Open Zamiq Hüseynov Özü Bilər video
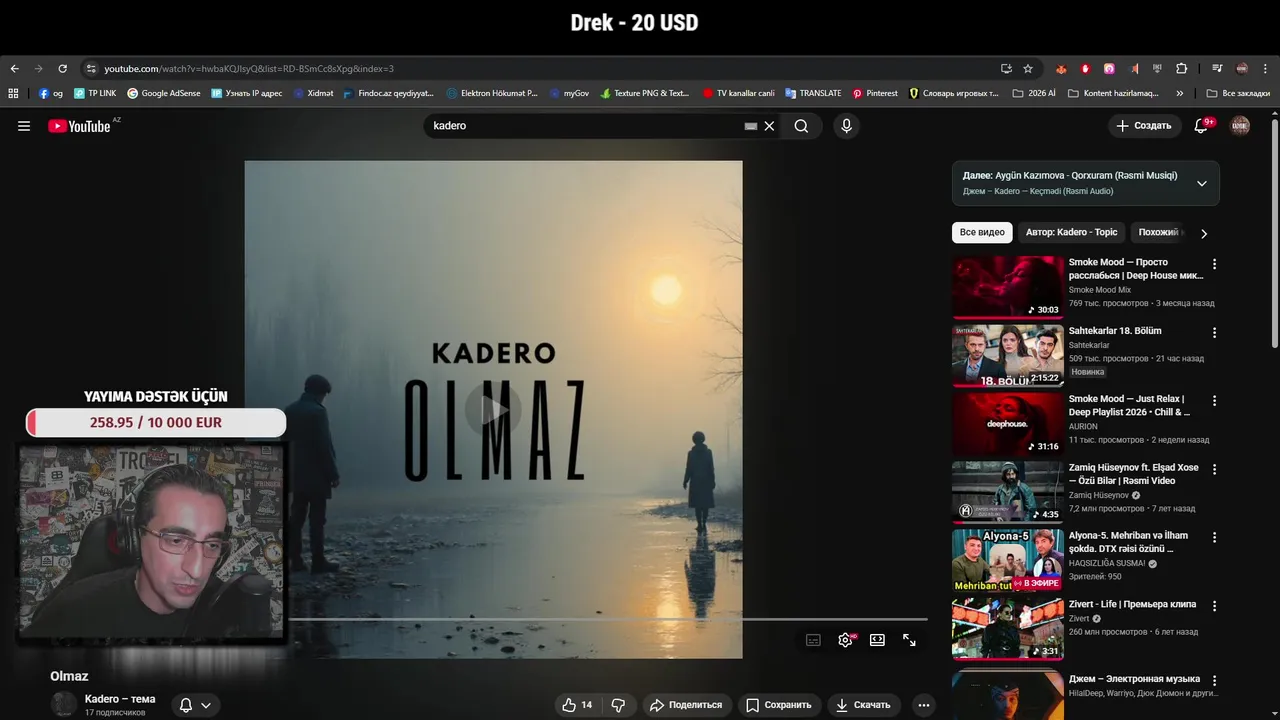The width and height of the screenshot is (1280, 720). pyautogui.click(x=1008, y=492)
